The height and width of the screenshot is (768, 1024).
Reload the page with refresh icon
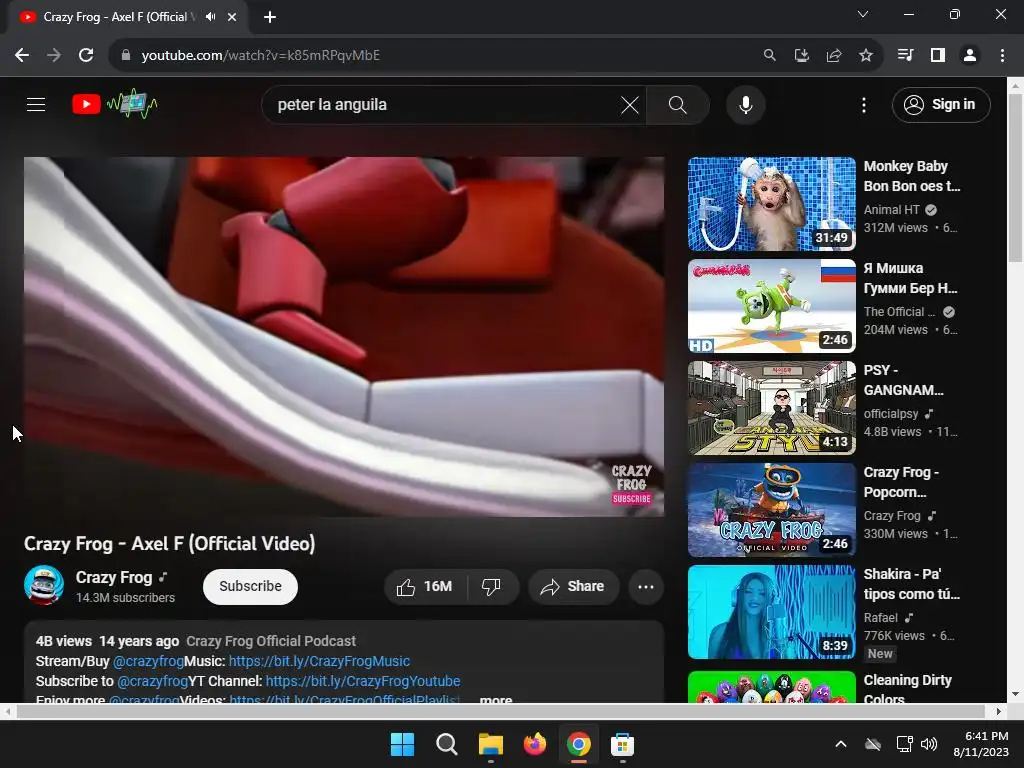click(x=86, y=56)
